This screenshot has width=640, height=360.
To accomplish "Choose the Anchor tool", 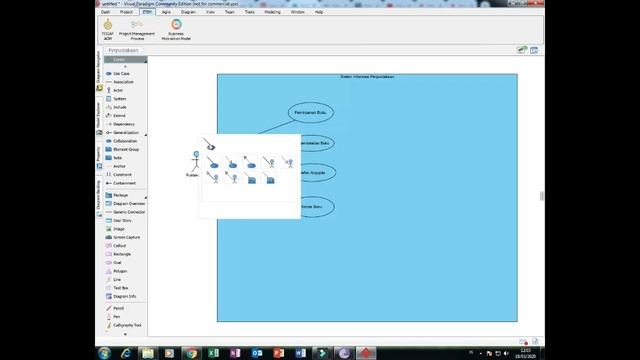I will tap(119, 166).
